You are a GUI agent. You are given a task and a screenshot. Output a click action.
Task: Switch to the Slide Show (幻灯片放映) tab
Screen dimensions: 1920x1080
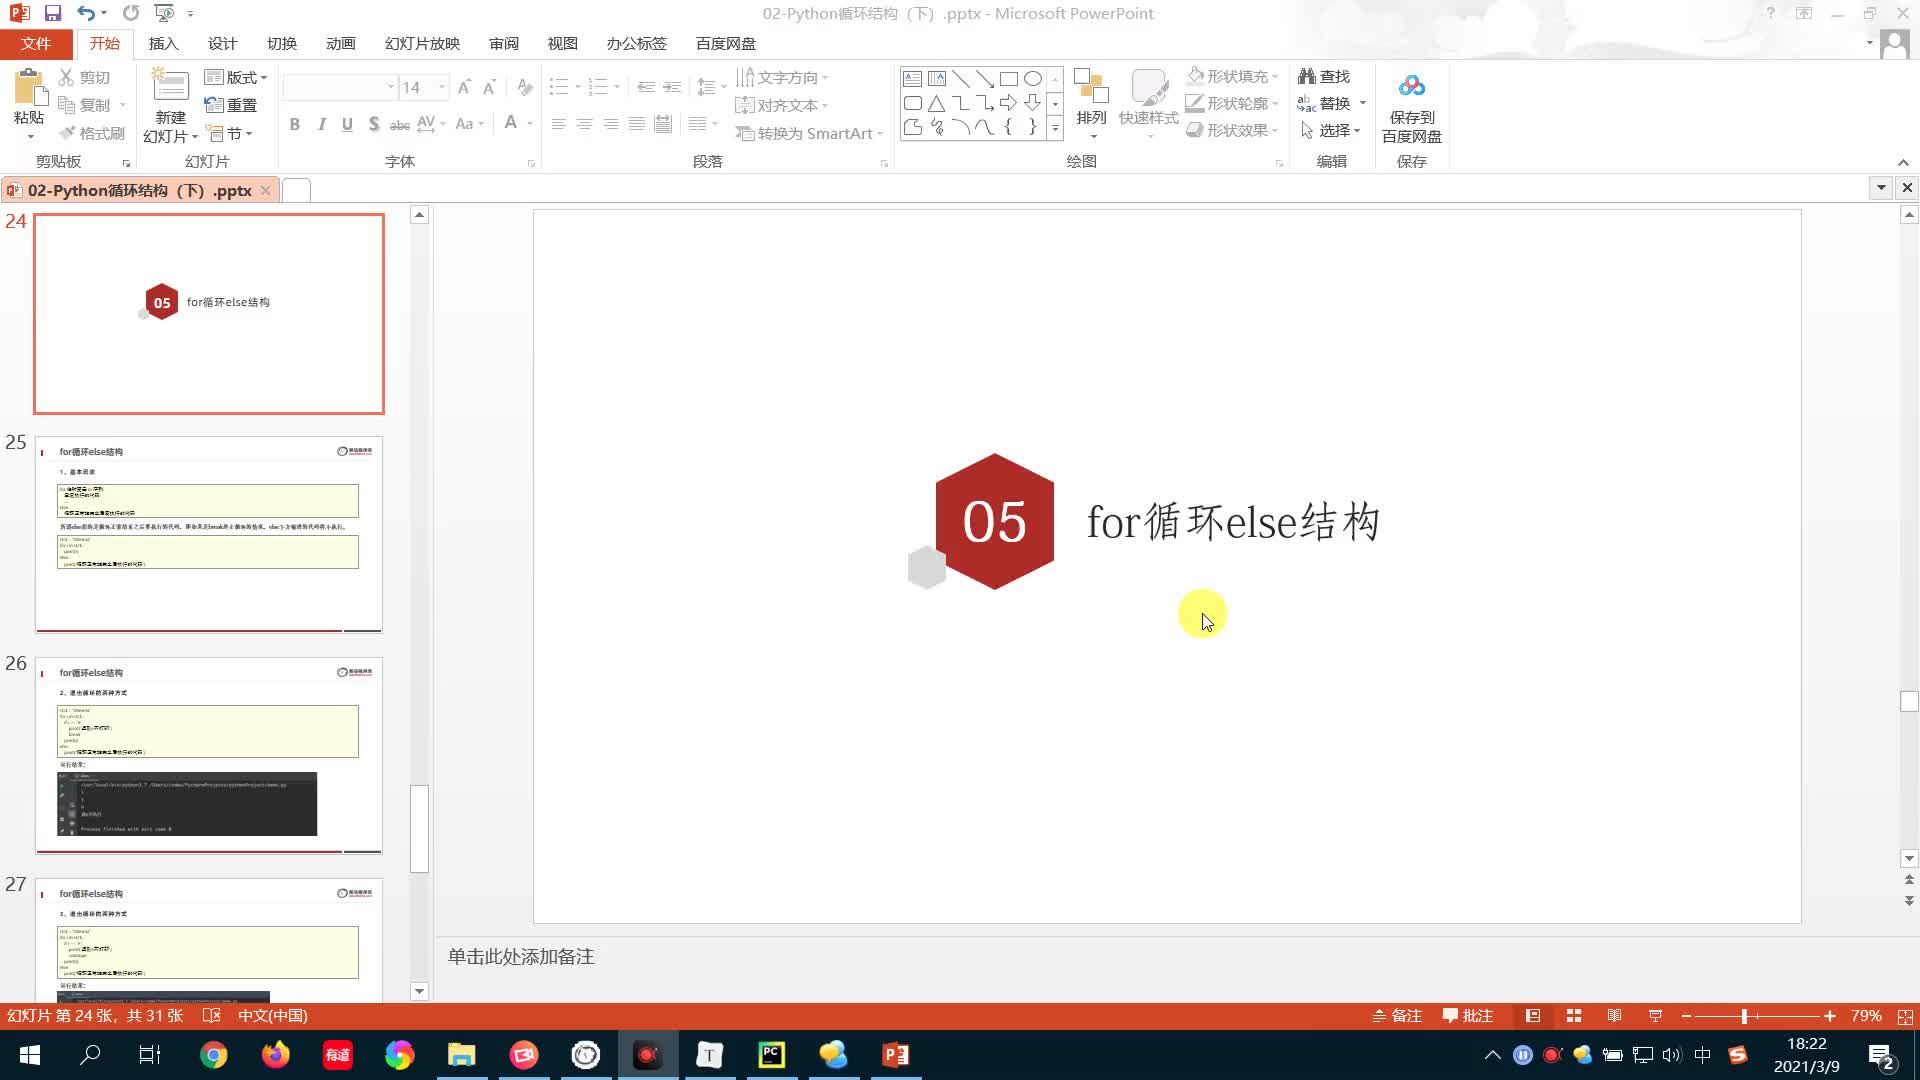(x=422, y=44)
